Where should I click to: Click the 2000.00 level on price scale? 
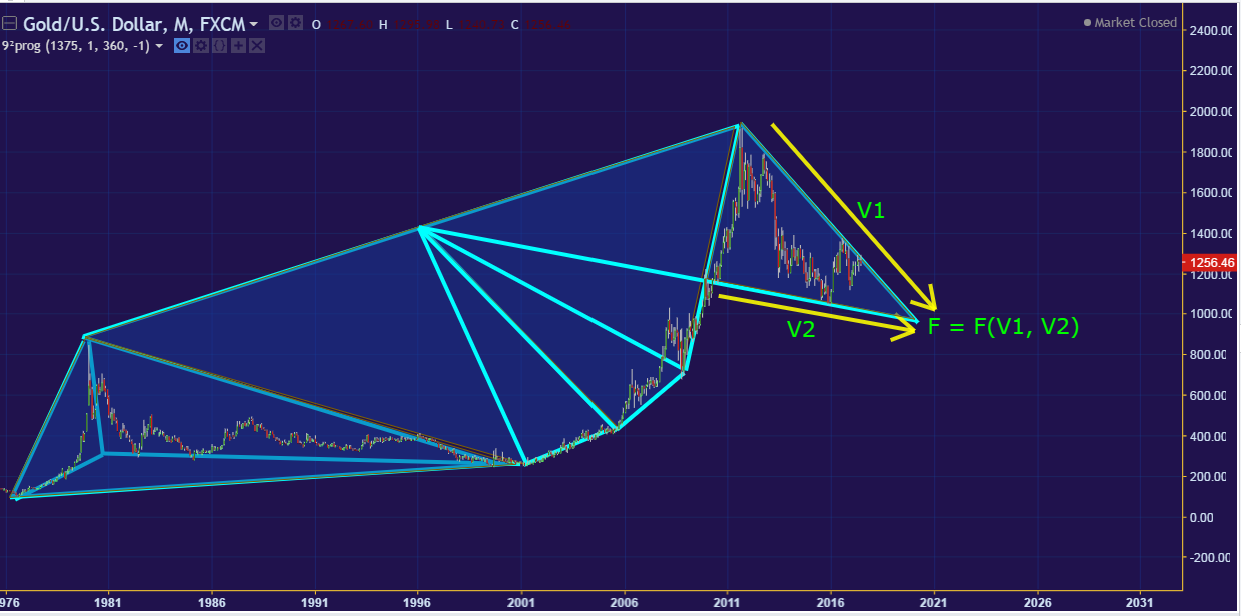[x=1208, y=112]
